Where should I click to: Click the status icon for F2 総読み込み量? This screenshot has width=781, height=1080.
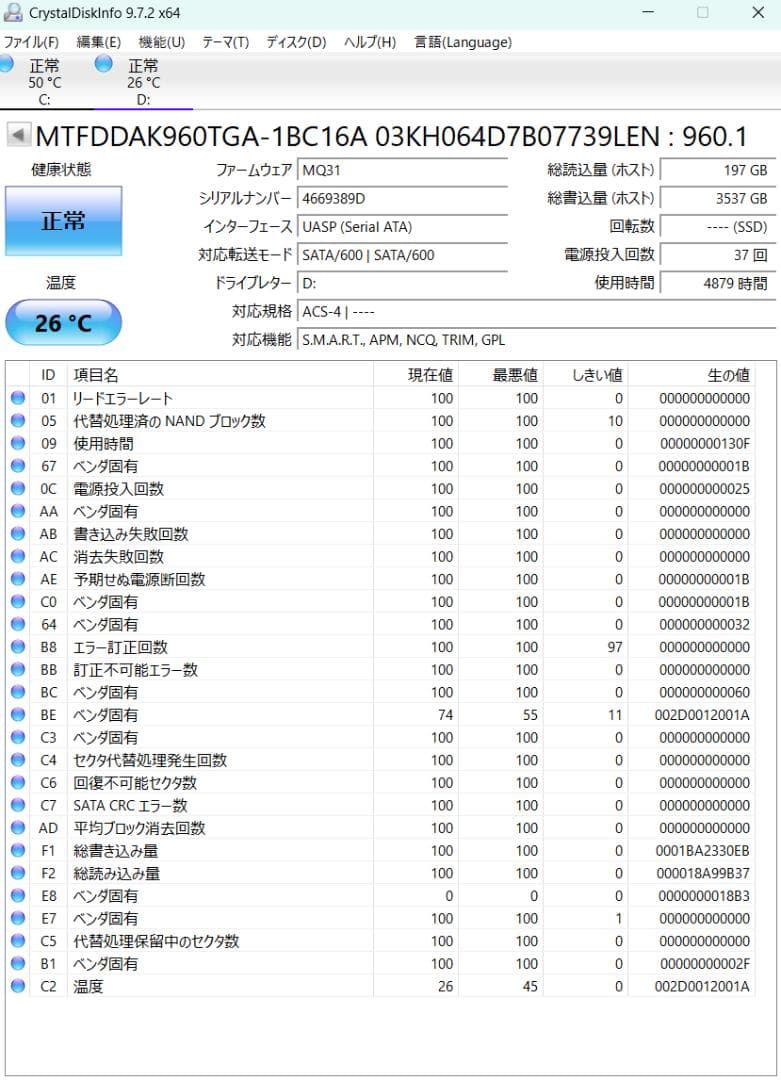18,873
